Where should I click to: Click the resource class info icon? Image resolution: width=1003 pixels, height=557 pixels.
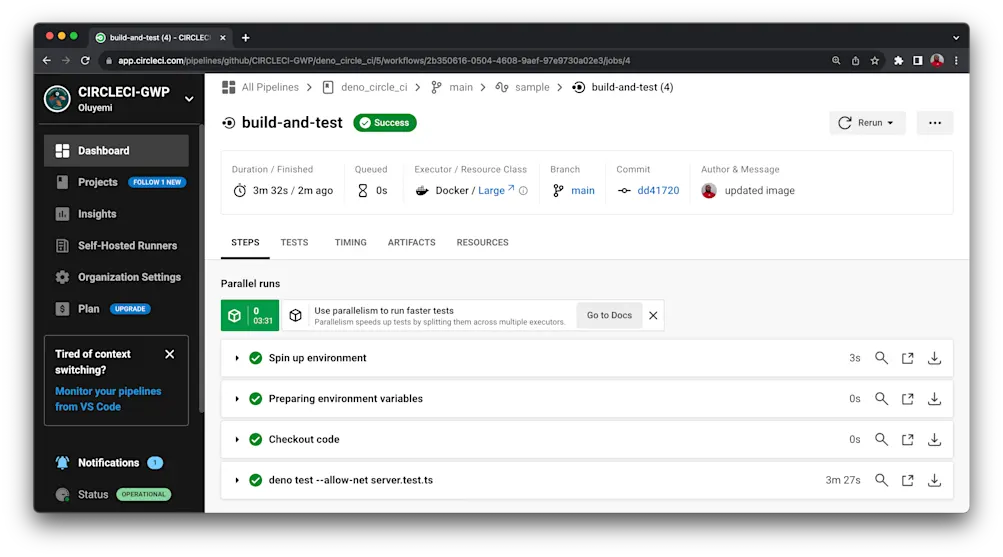(x=523, y=191)
